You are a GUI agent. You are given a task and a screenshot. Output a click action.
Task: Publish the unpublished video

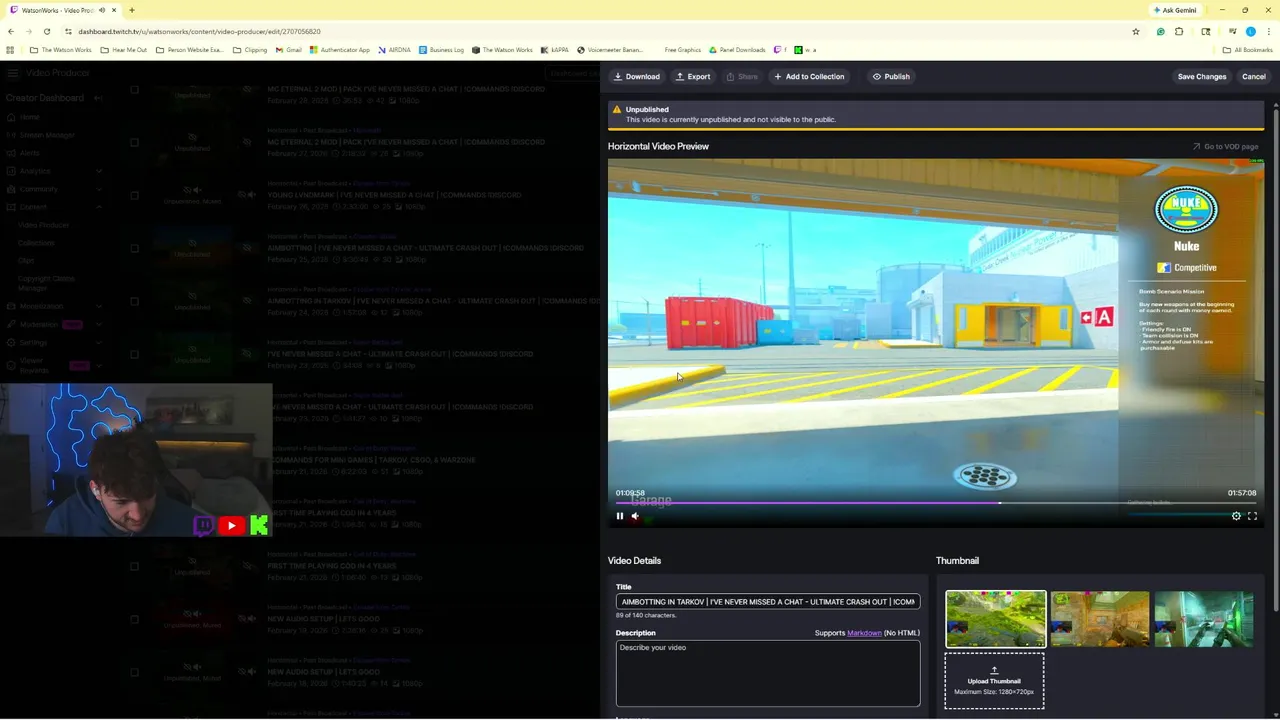pos(890,76)
